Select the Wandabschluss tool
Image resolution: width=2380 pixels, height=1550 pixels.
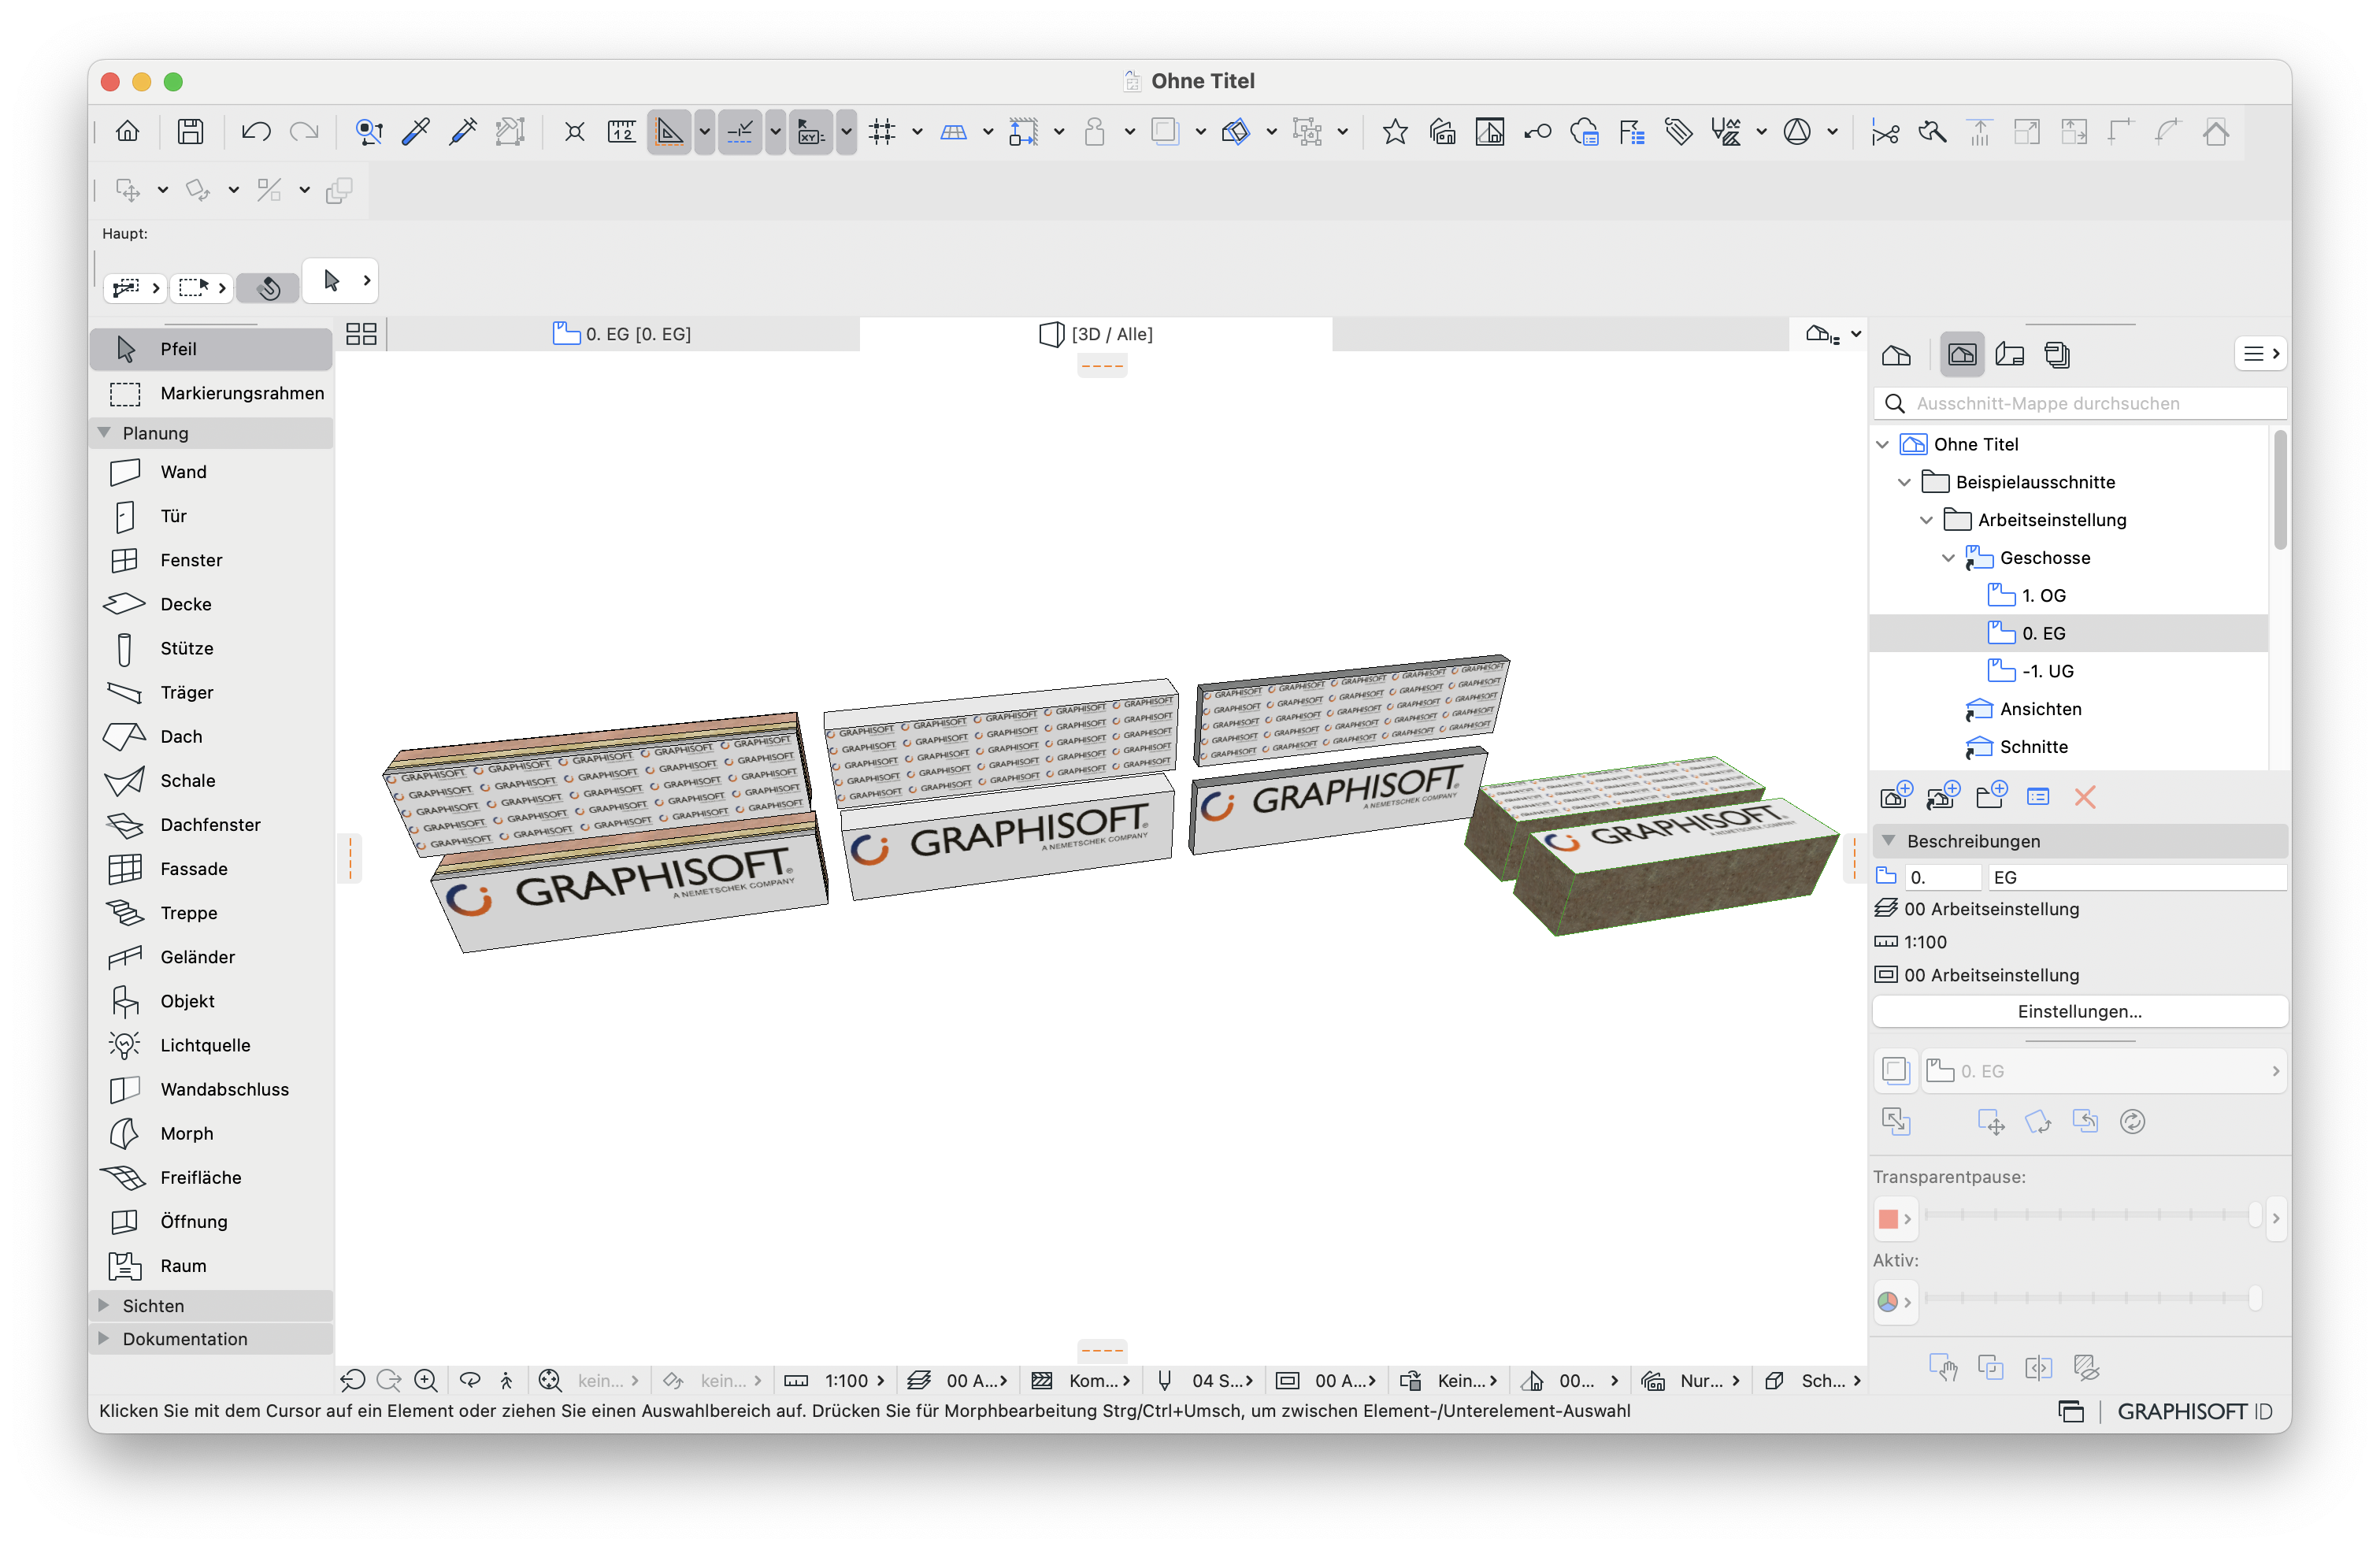[211, 1089]
